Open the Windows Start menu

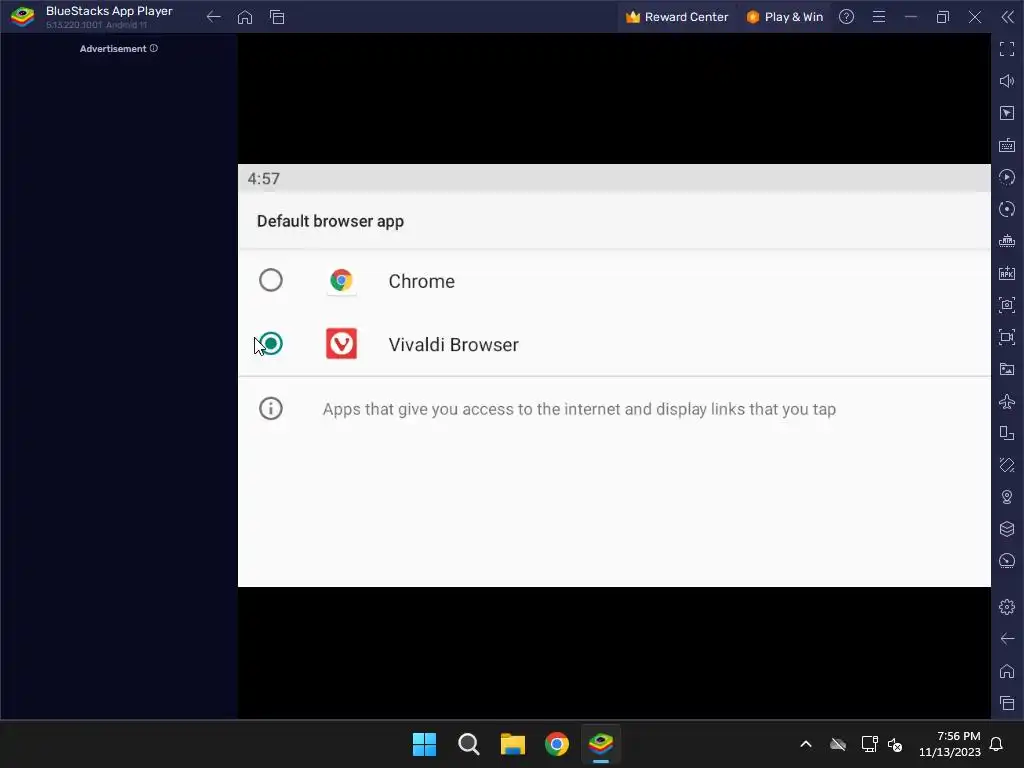[x=424, y=744]
